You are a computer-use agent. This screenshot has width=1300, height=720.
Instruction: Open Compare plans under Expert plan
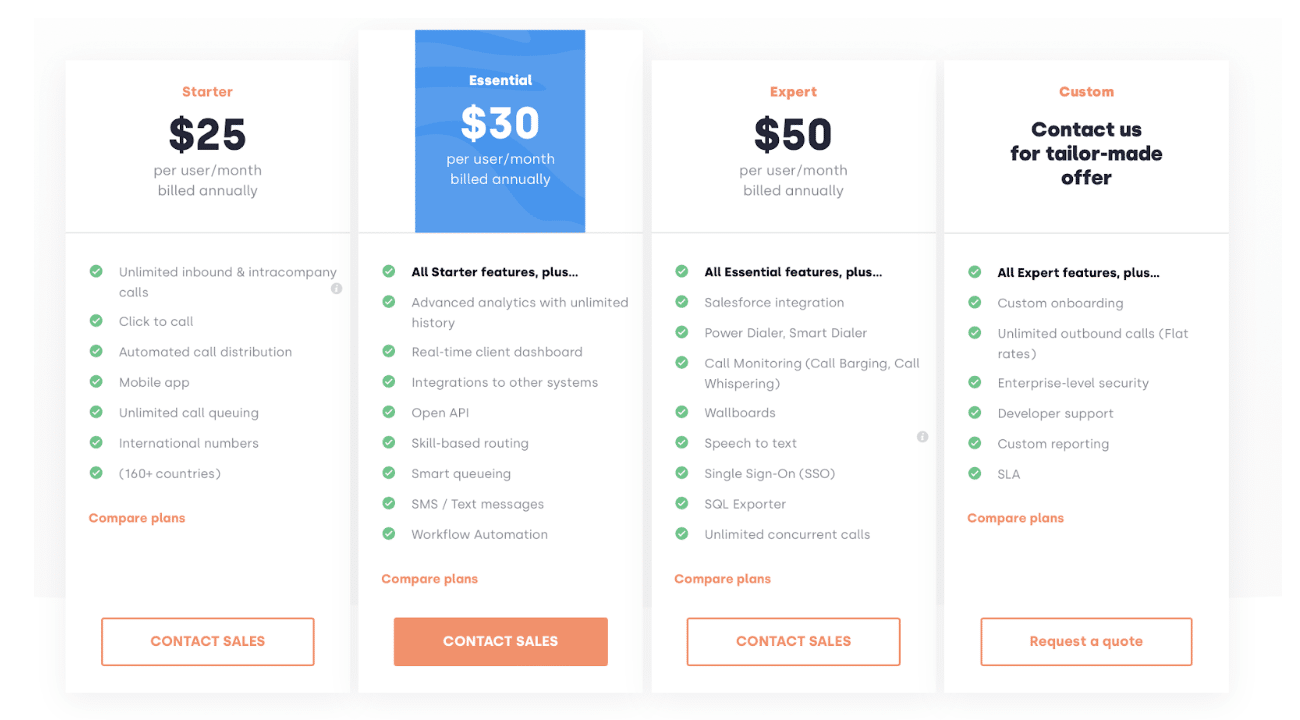click(723, 579)
